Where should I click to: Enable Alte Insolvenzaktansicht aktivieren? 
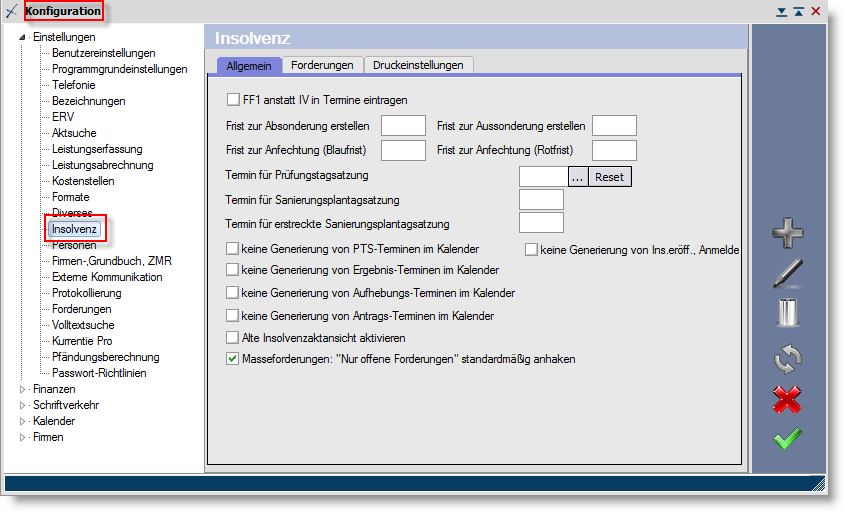pyautogui.click(x=232, y=338)
